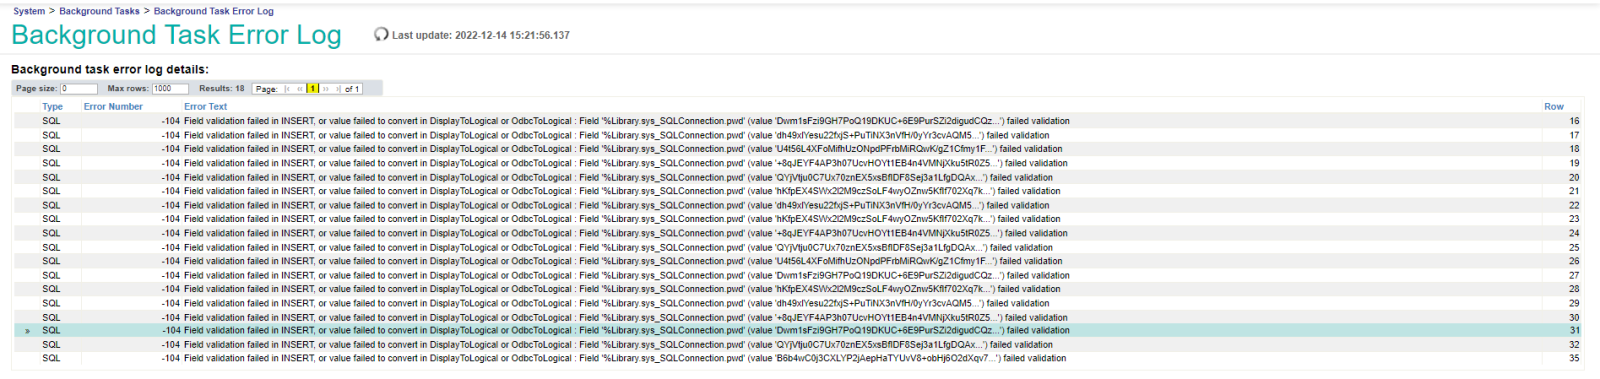Go to the previous results page

[300, 89]
